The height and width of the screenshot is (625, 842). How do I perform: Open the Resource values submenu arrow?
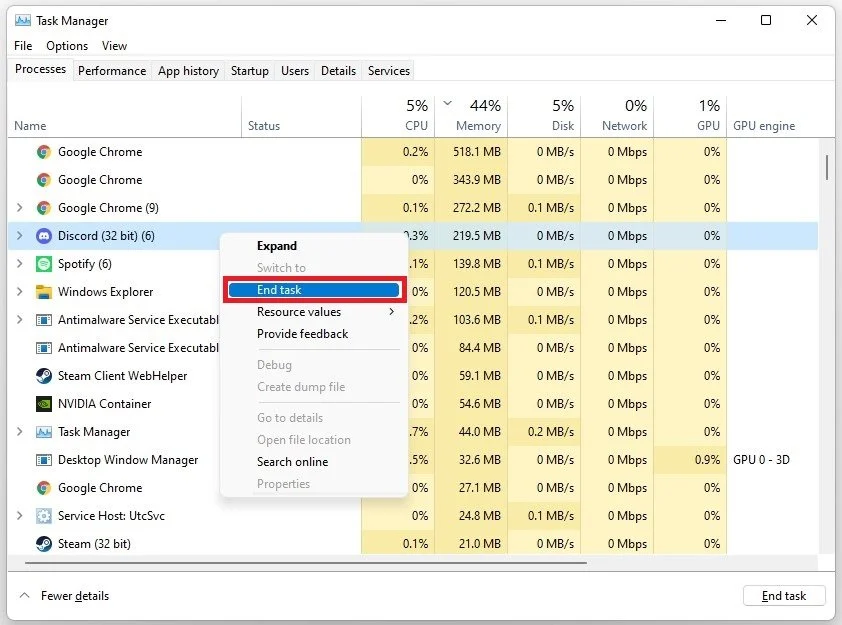(391, 311)
